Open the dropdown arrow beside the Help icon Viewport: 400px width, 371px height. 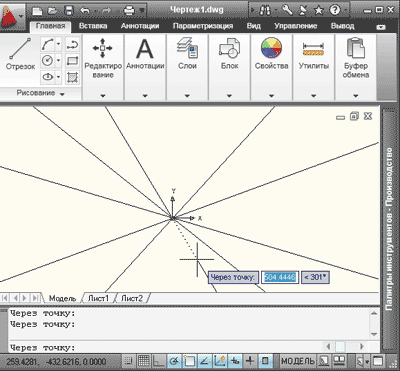[345, 11]
